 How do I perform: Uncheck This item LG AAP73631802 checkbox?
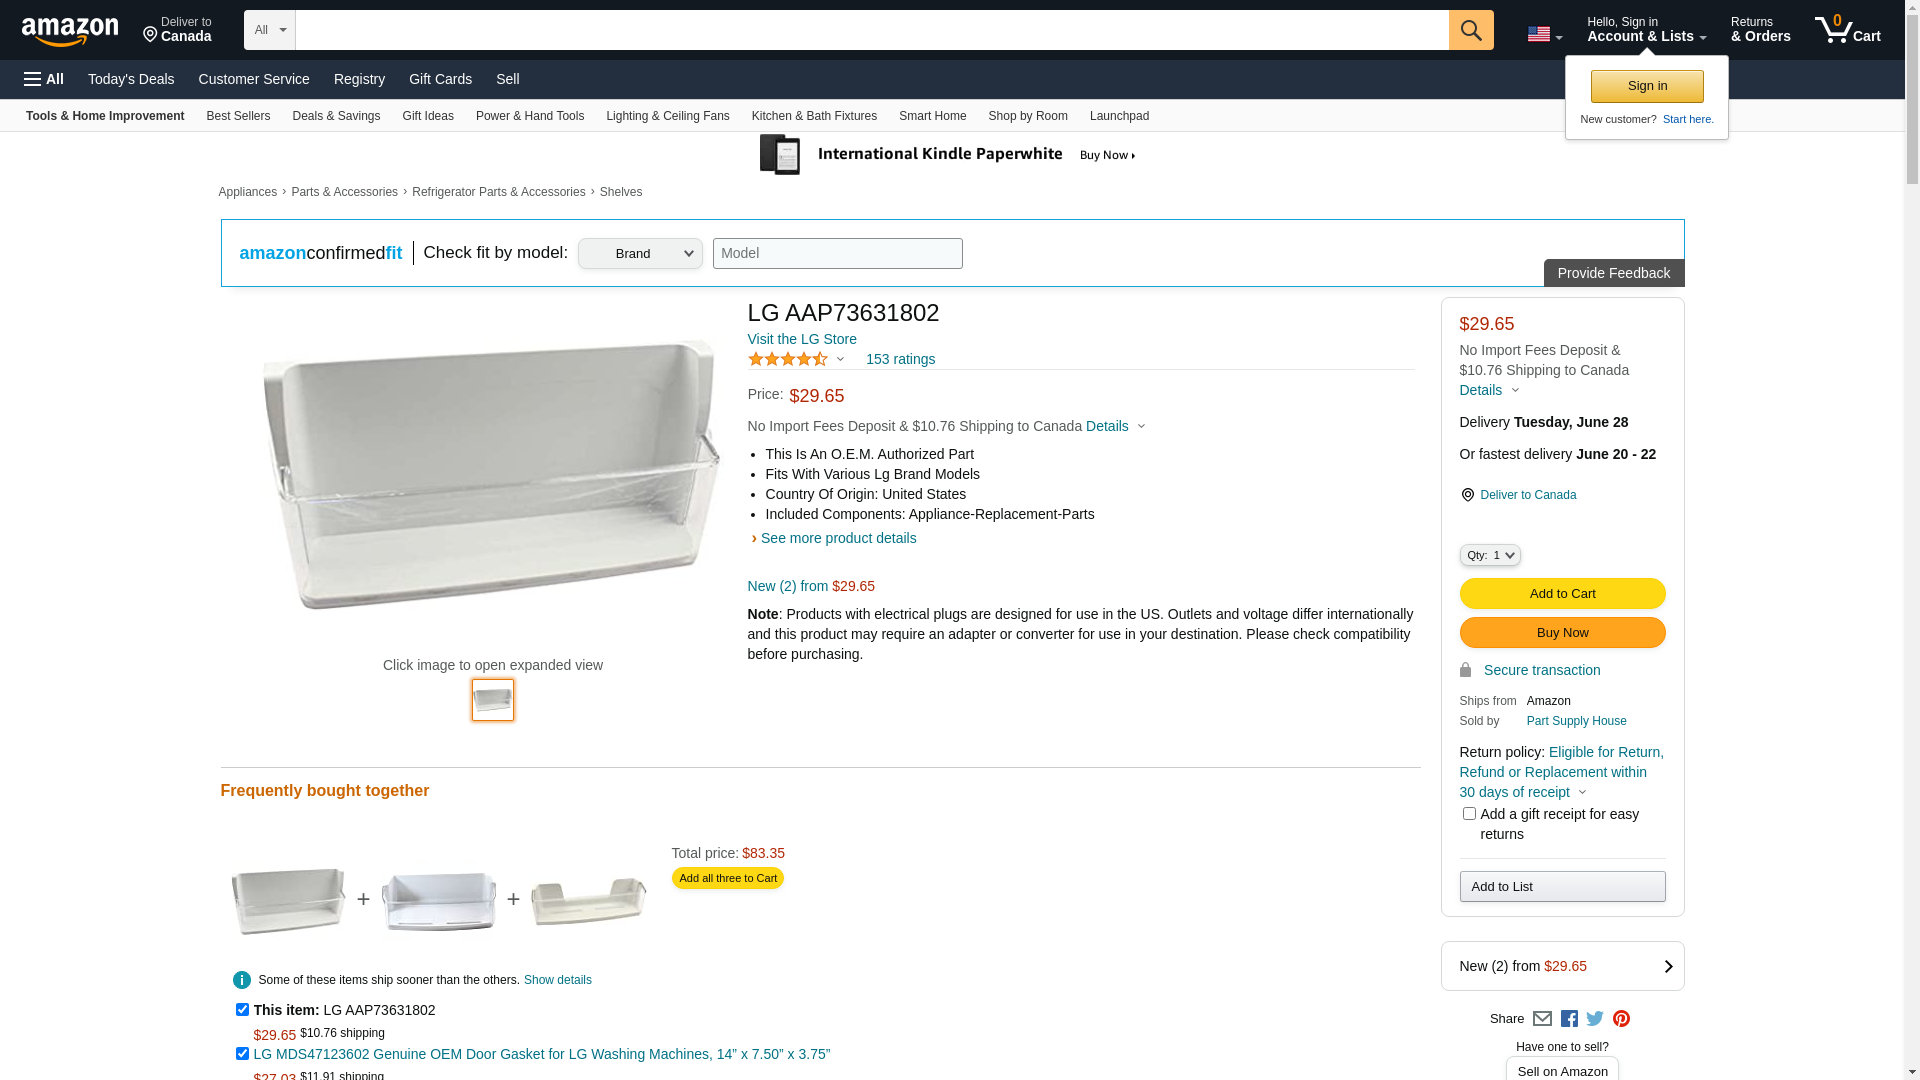(242, 1010)
